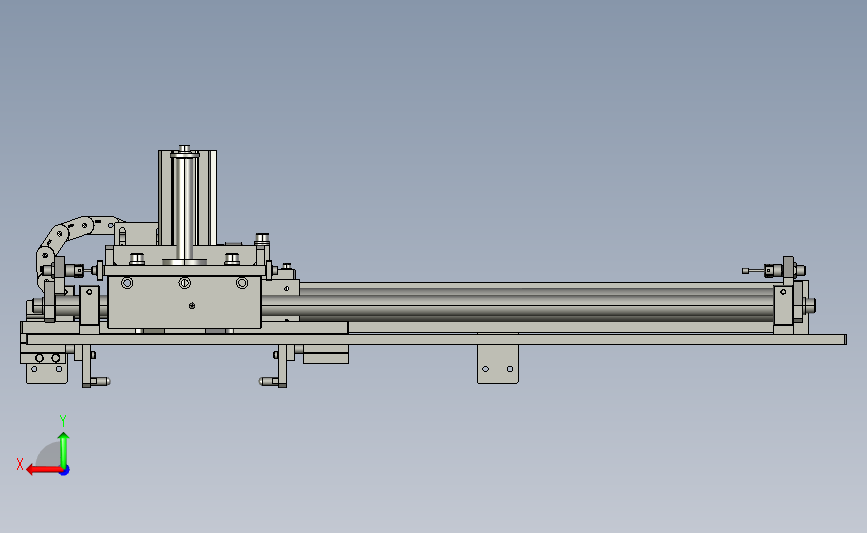
Task: Select the long flat base plate
Action: click(436, 339)
